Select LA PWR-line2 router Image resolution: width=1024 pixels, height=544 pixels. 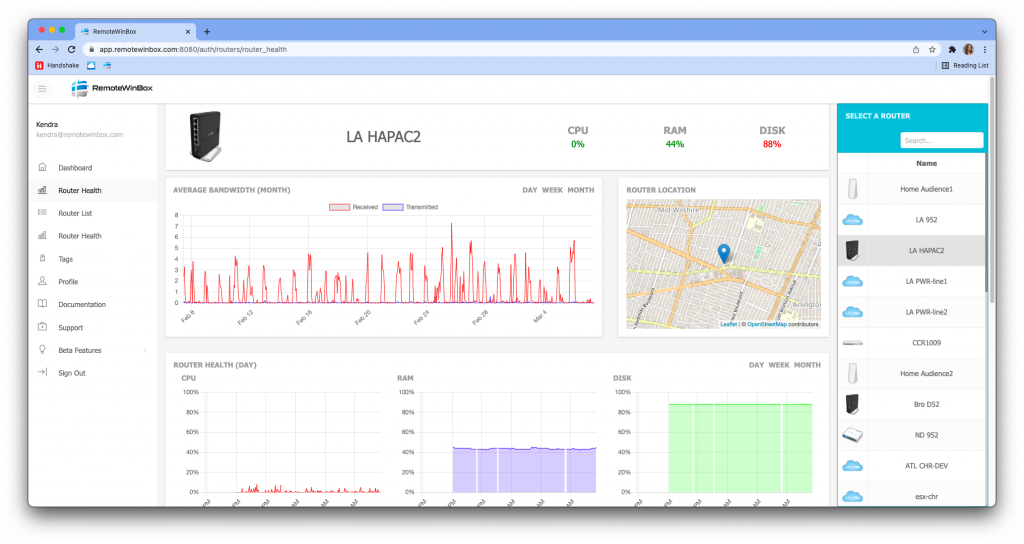(912, 312)
